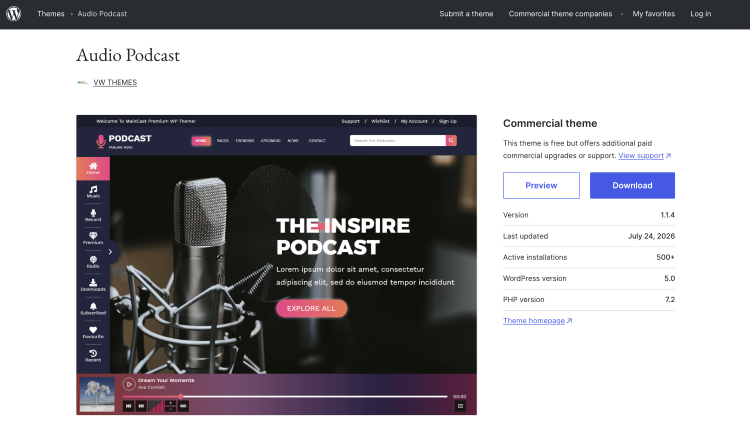Click the album art thumbnail in player

point(97,394)
